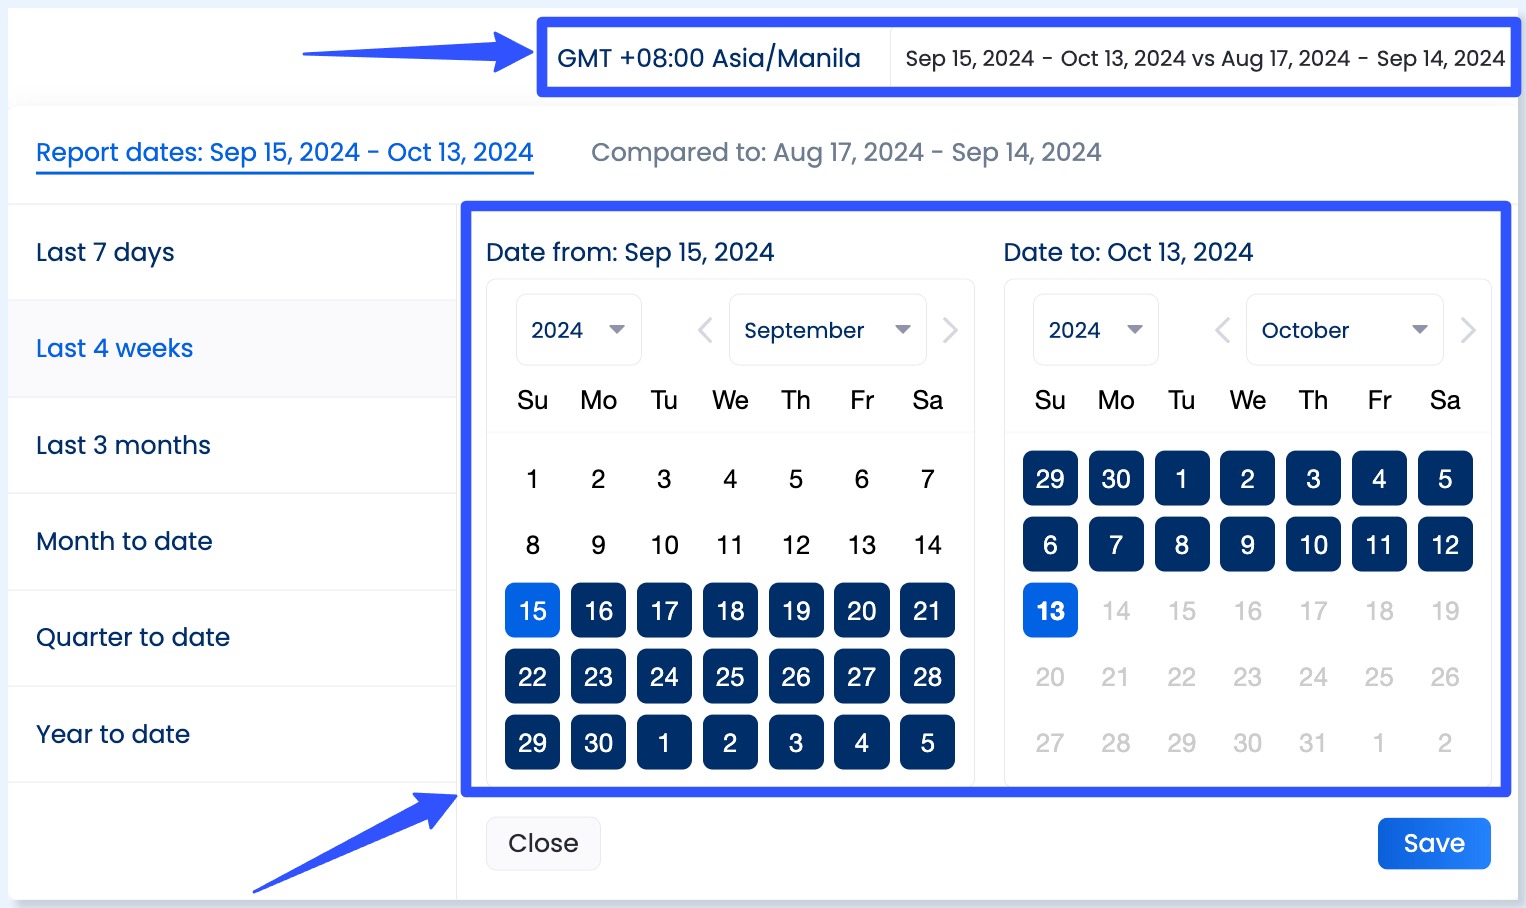Screen dimensions: 1526x908
Task: Open the Report dates tab
Action: (x=284, y=152)
